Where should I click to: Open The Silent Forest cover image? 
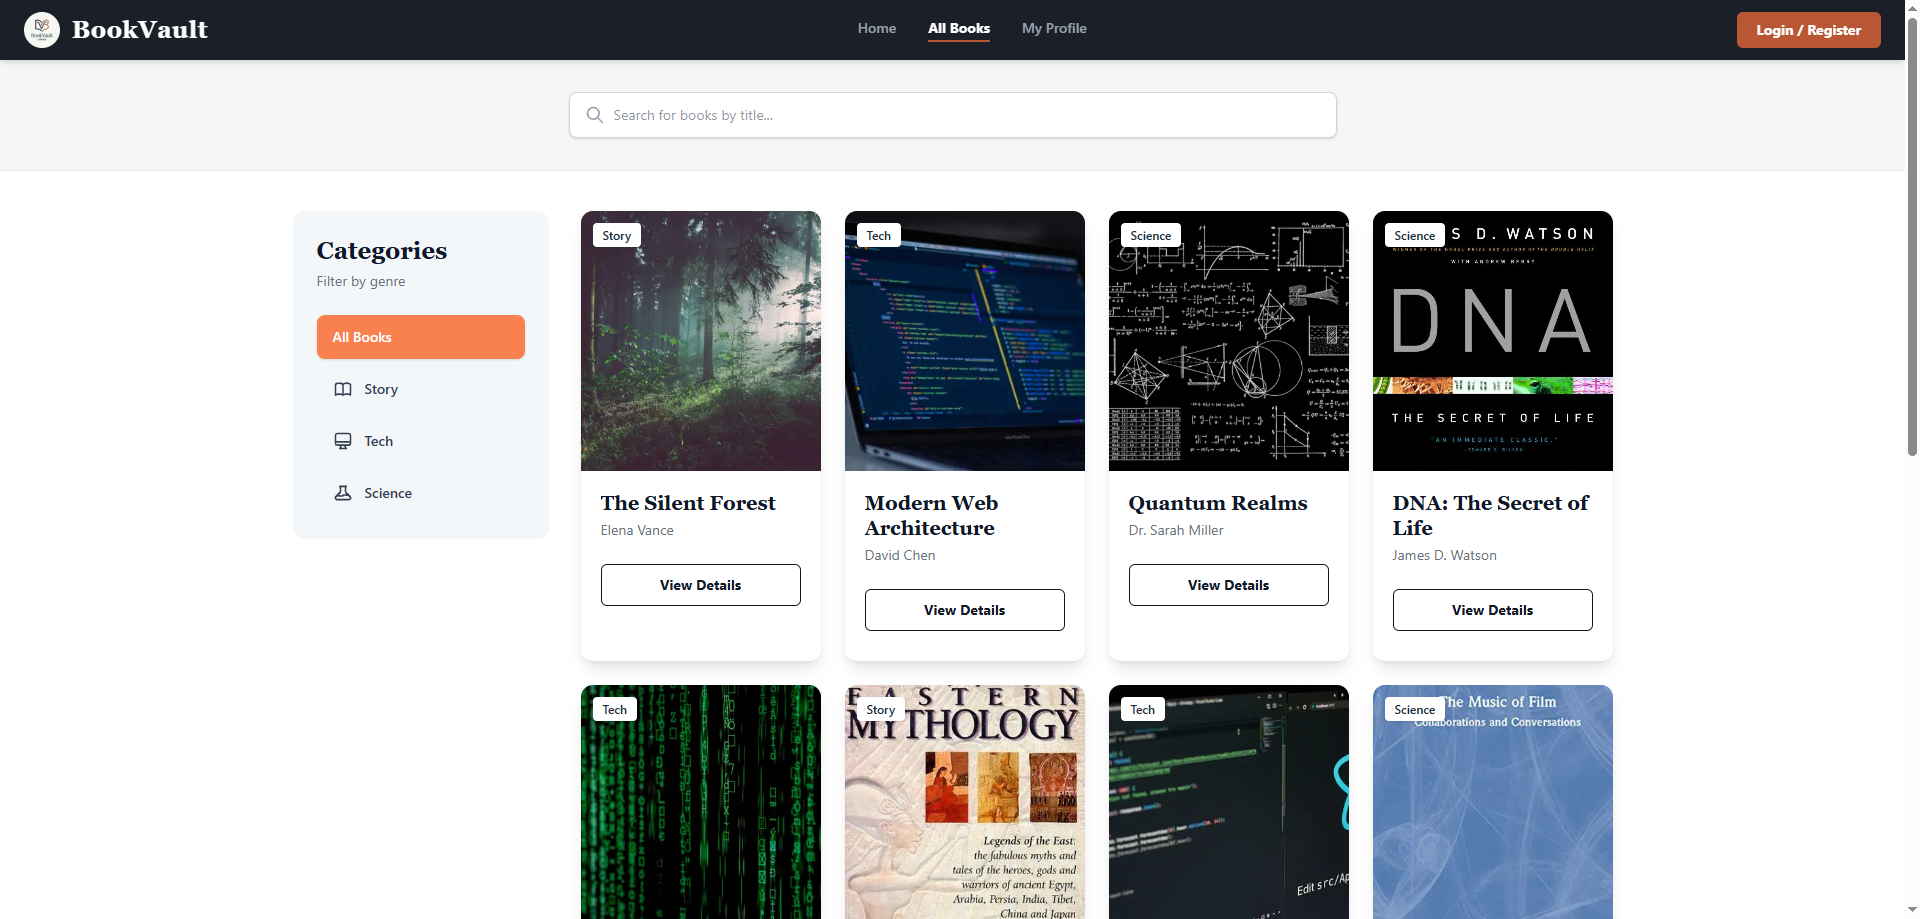click(x=701, y=341)
